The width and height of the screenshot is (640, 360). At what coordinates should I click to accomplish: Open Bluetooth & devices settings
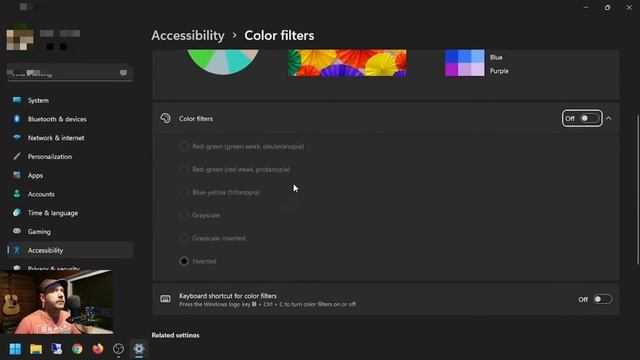(70, 119)
